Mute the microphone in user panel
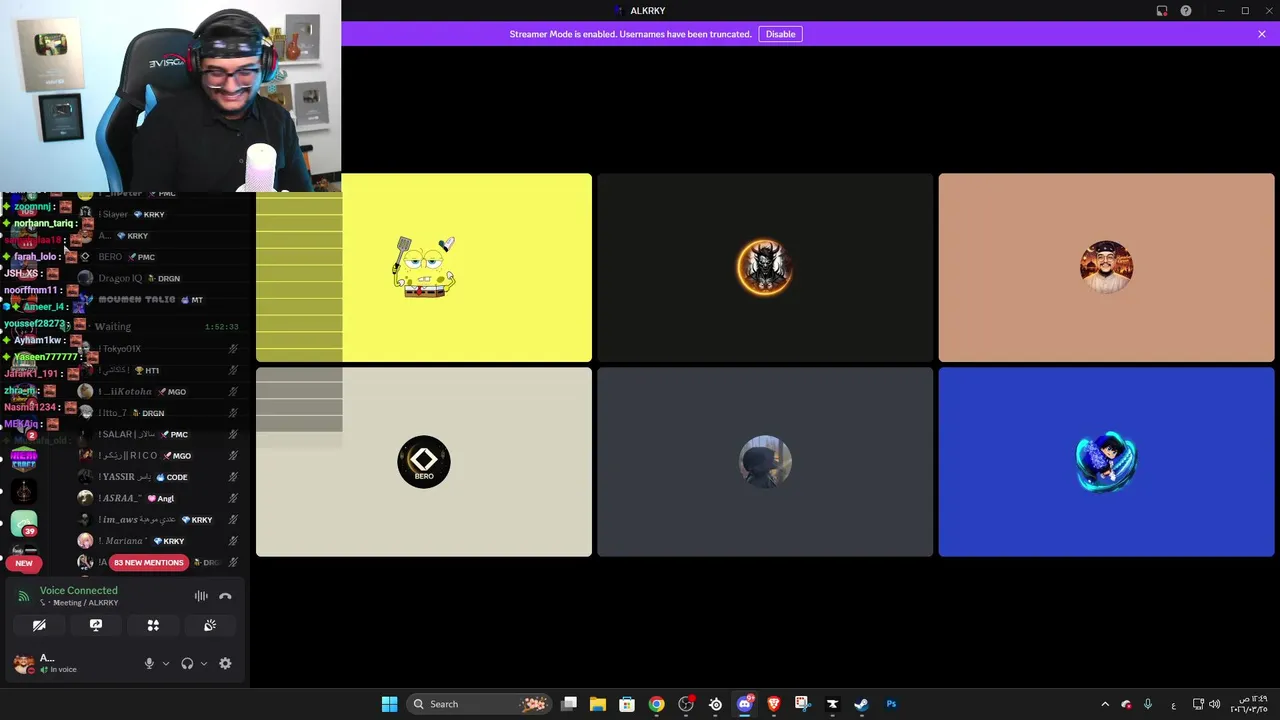Viewport: 1280px width, 720px height. pos(149,663)
